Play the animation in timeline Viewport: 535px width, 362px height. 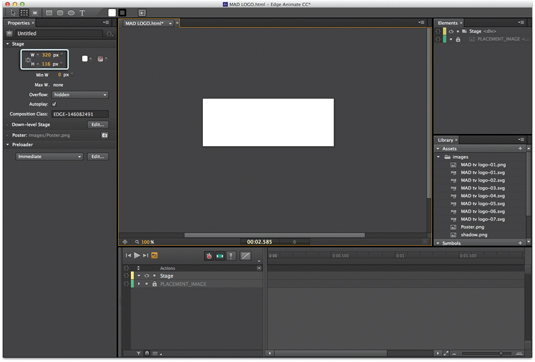click(x=137, y=255)
